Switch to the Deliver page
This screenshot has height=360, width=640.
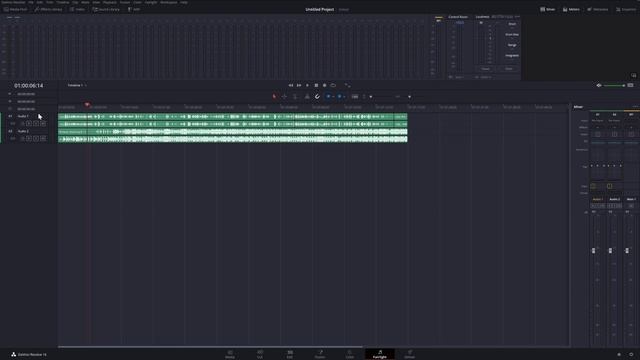coord(409,354)
